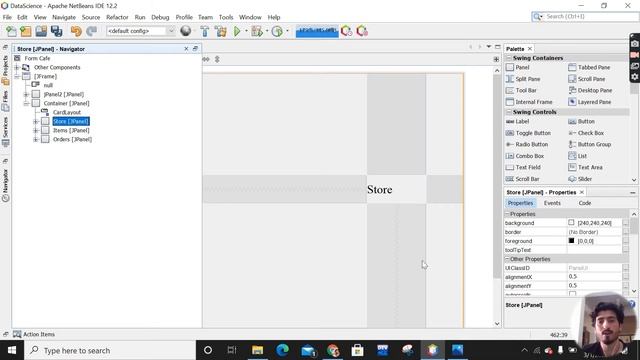Screen dimensions: 640x360
Task: Choose Split Pane from the Palette
Action: (x=527, y=79)
